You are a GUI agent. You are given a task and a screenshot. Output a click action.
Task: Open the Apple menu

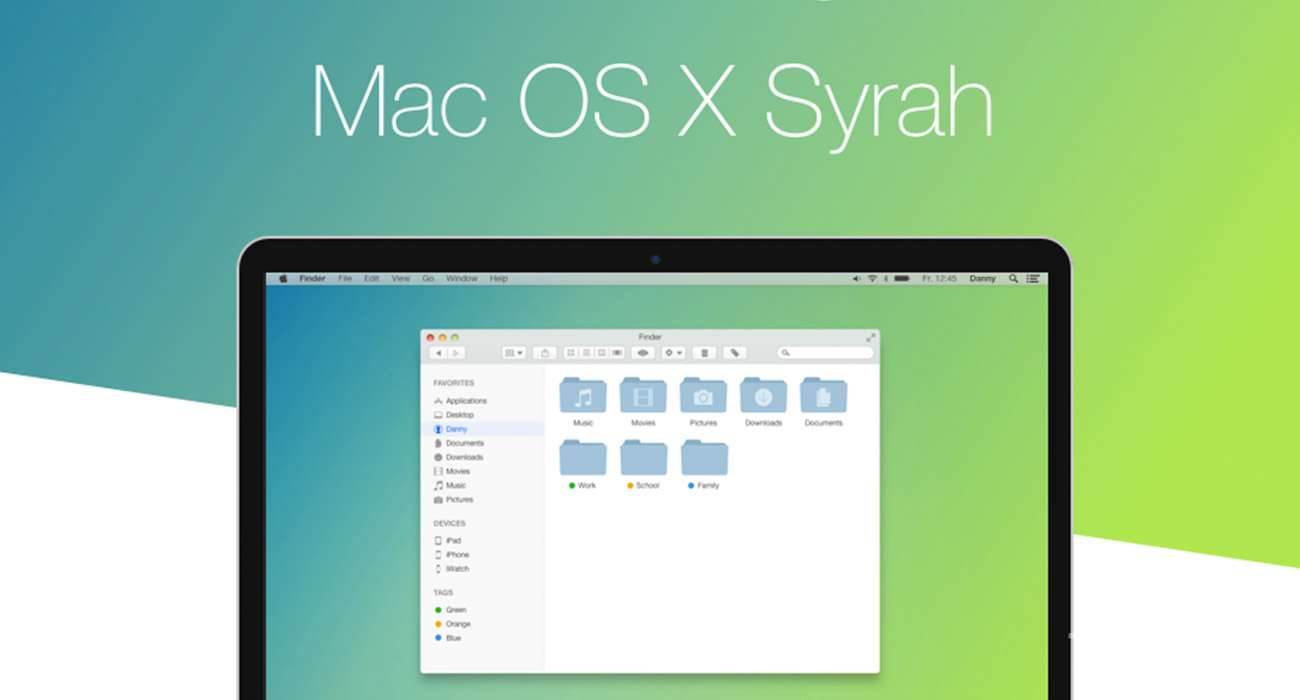tap(283, 279)
